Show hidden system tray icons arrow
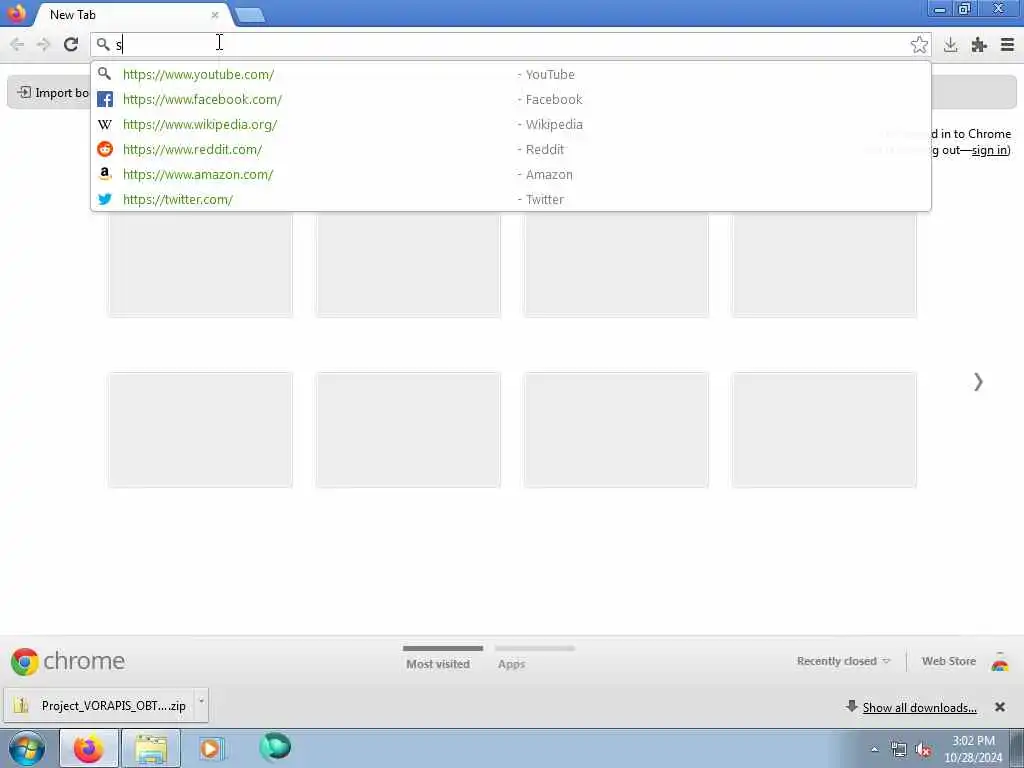 click(x=874, y=750)
